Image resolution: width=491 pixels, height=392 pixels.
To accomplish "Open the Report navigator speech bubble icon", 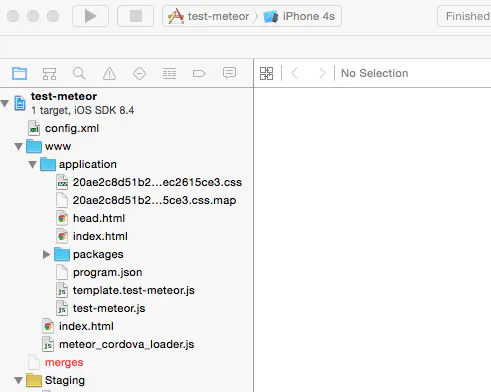I will 229,73.
